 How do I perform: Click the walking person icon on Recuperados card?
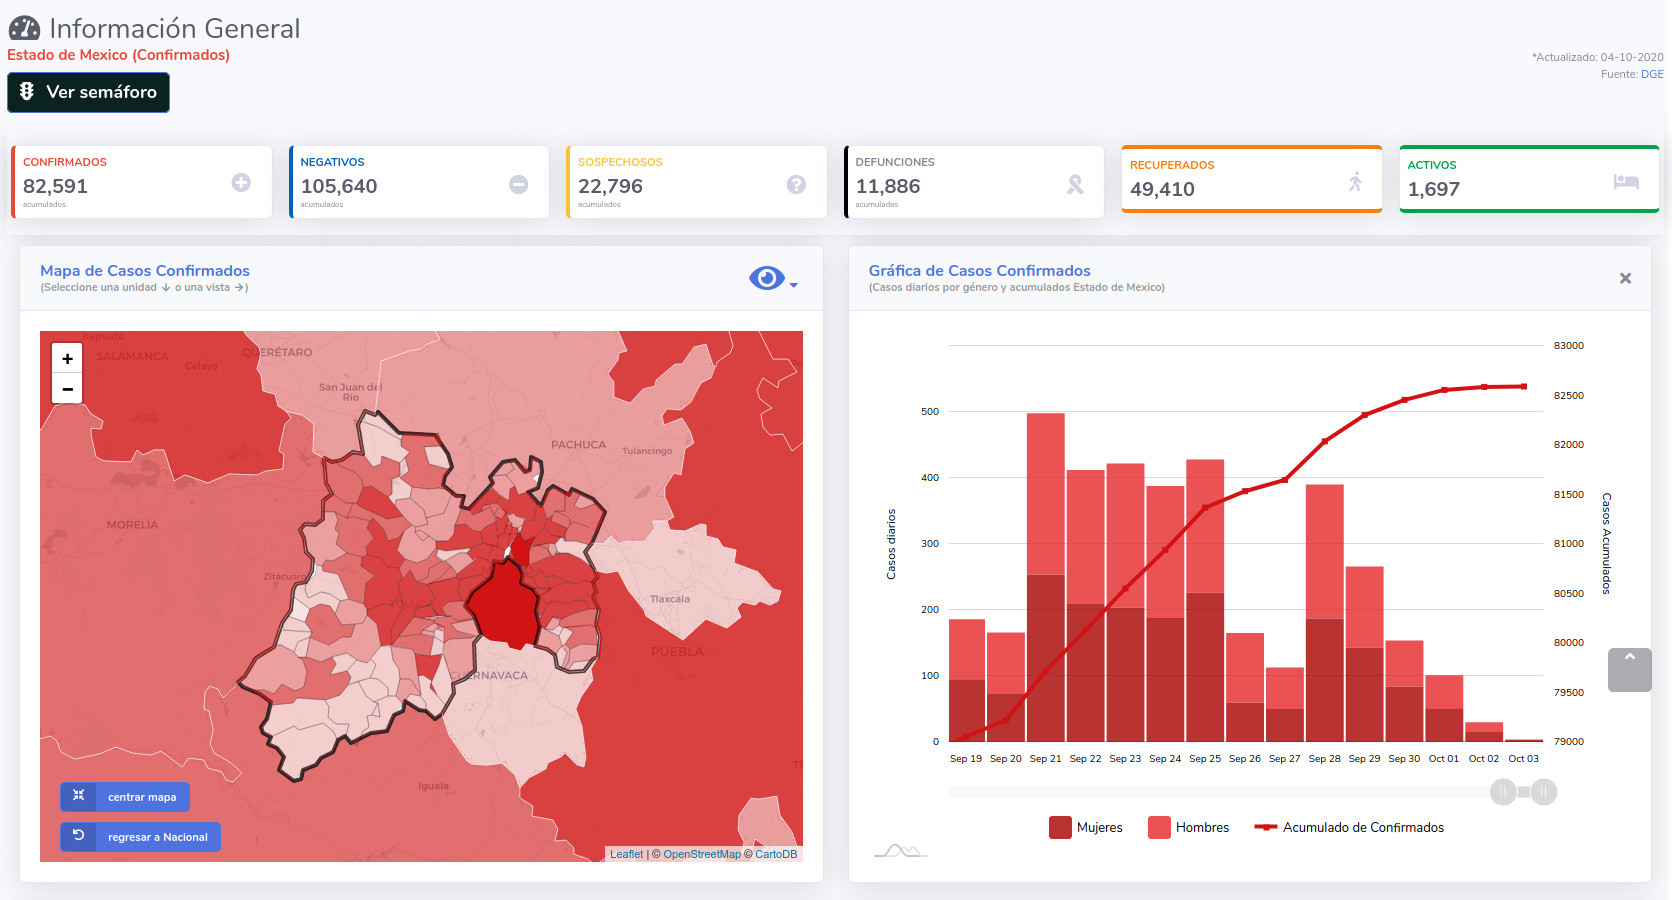[1355, 181]
